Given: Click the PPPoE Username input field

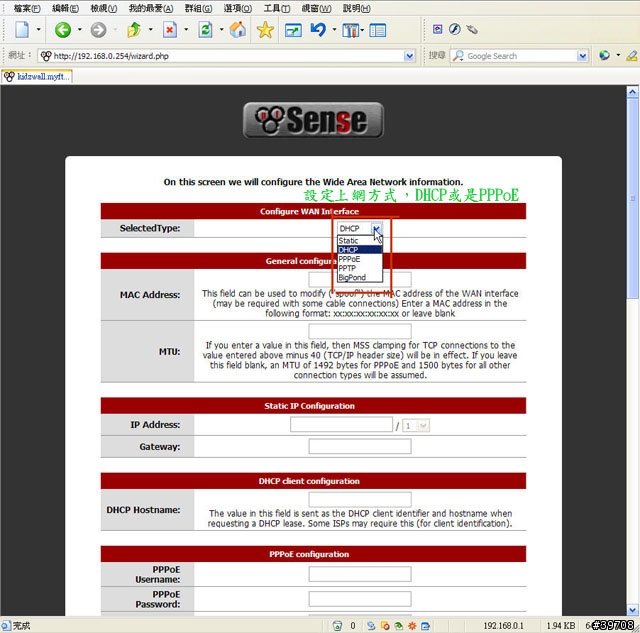Looking at the screenshot, I should [360, 574].
